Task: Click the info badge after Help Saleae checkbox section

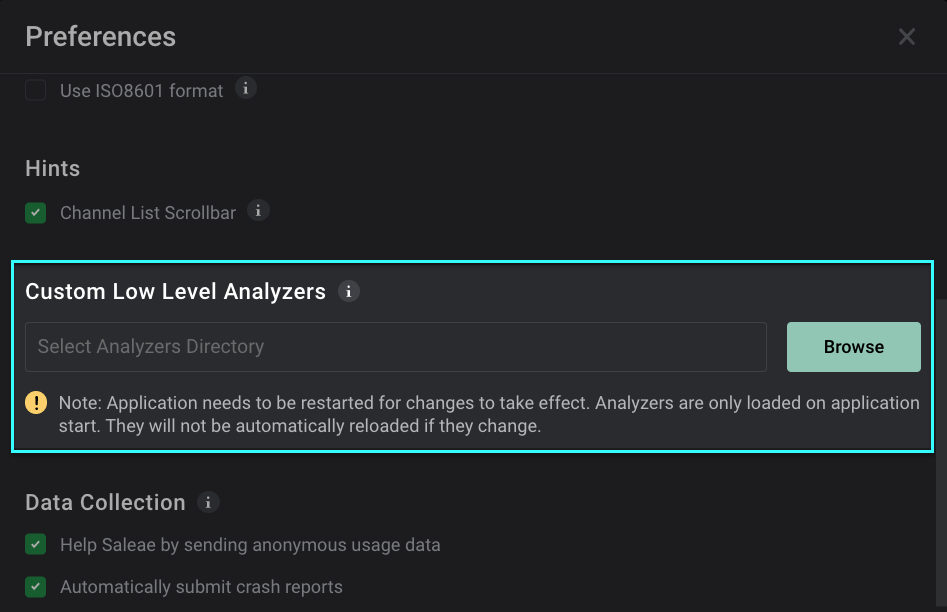Action: (207, 503)
